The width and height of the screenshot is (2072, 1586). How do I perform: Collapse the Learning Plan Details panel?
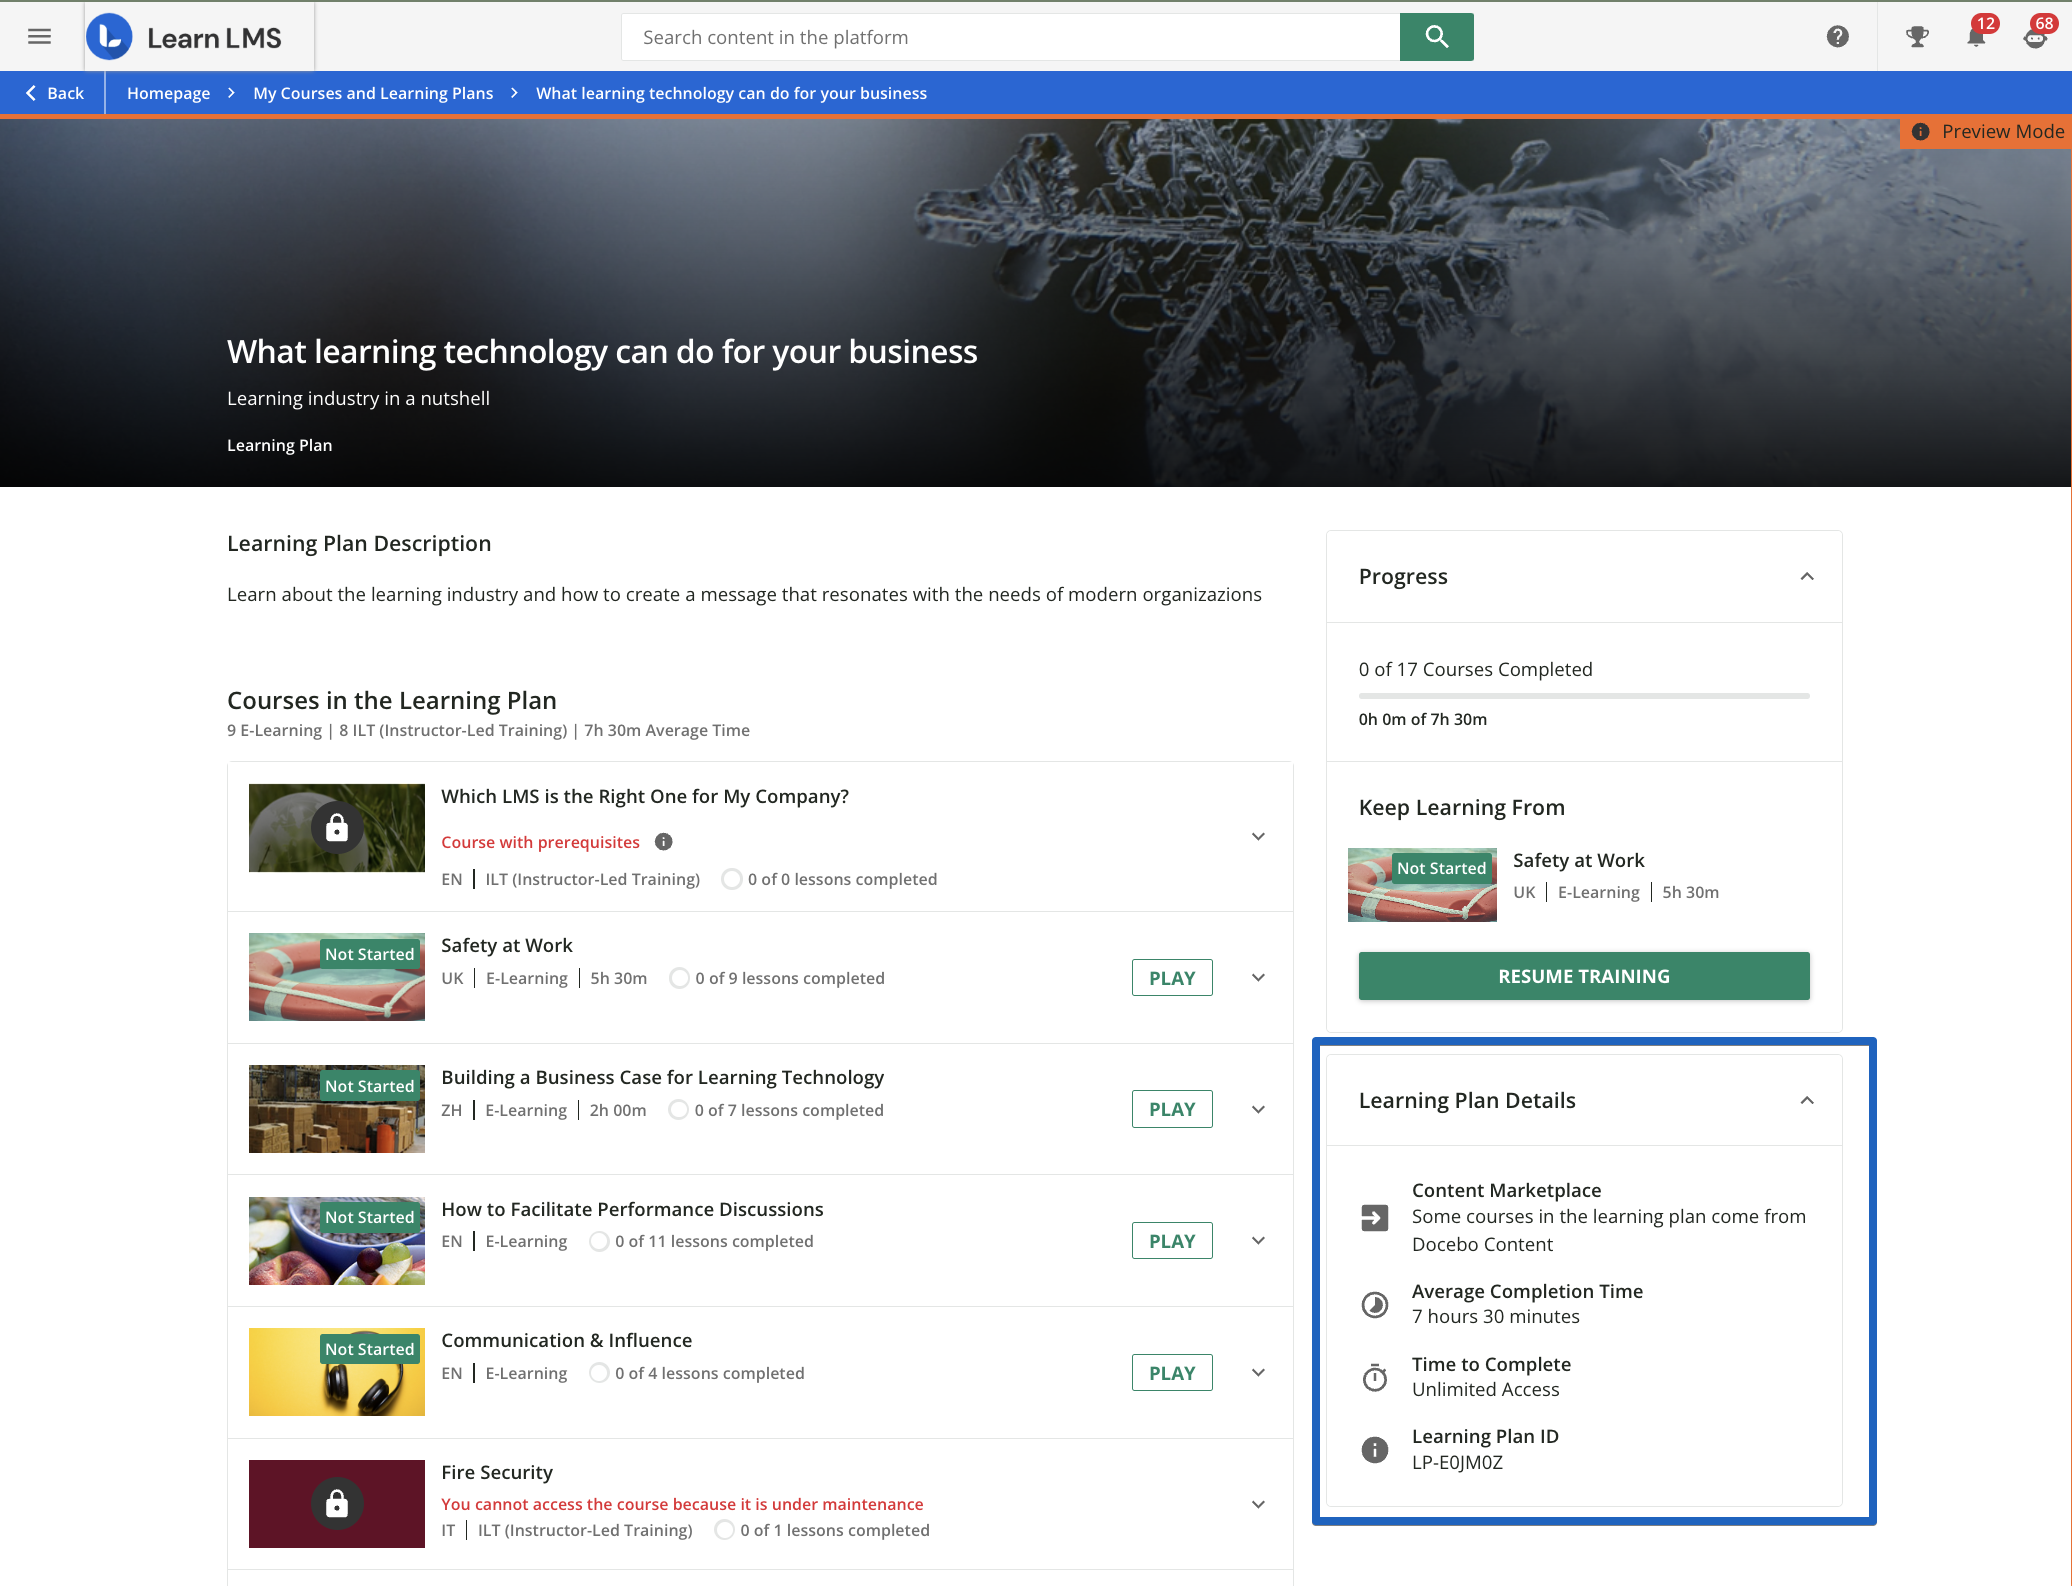[x=1806, y=1101]
